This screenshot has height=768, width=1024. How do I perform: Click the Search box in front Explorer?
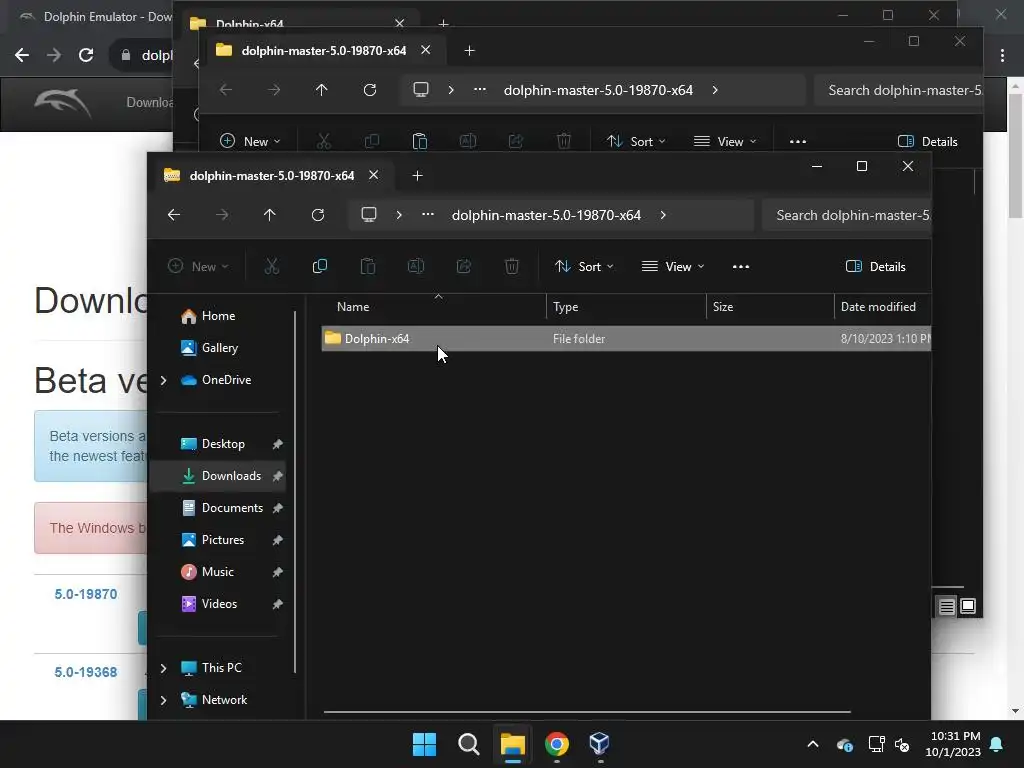(x=846, y=216)
